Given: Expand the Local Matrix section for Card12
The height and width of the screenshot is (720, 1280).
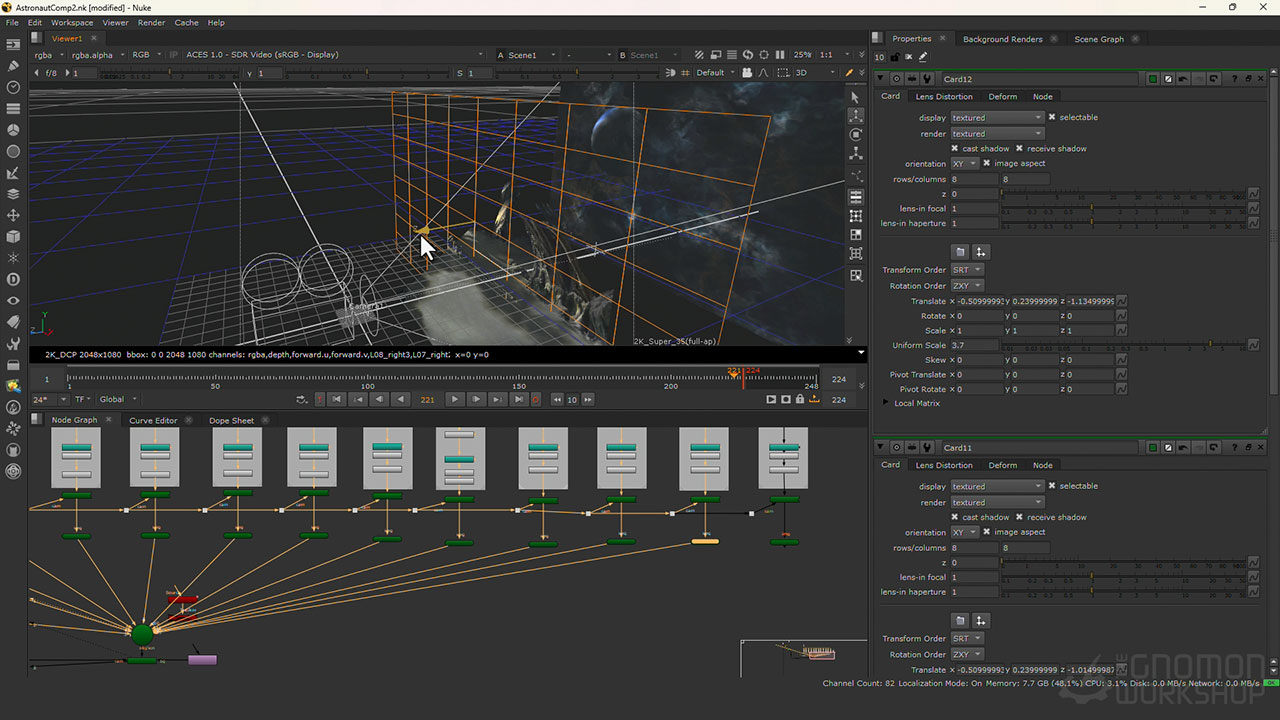Looking at the screenshot, I should 884,404.
